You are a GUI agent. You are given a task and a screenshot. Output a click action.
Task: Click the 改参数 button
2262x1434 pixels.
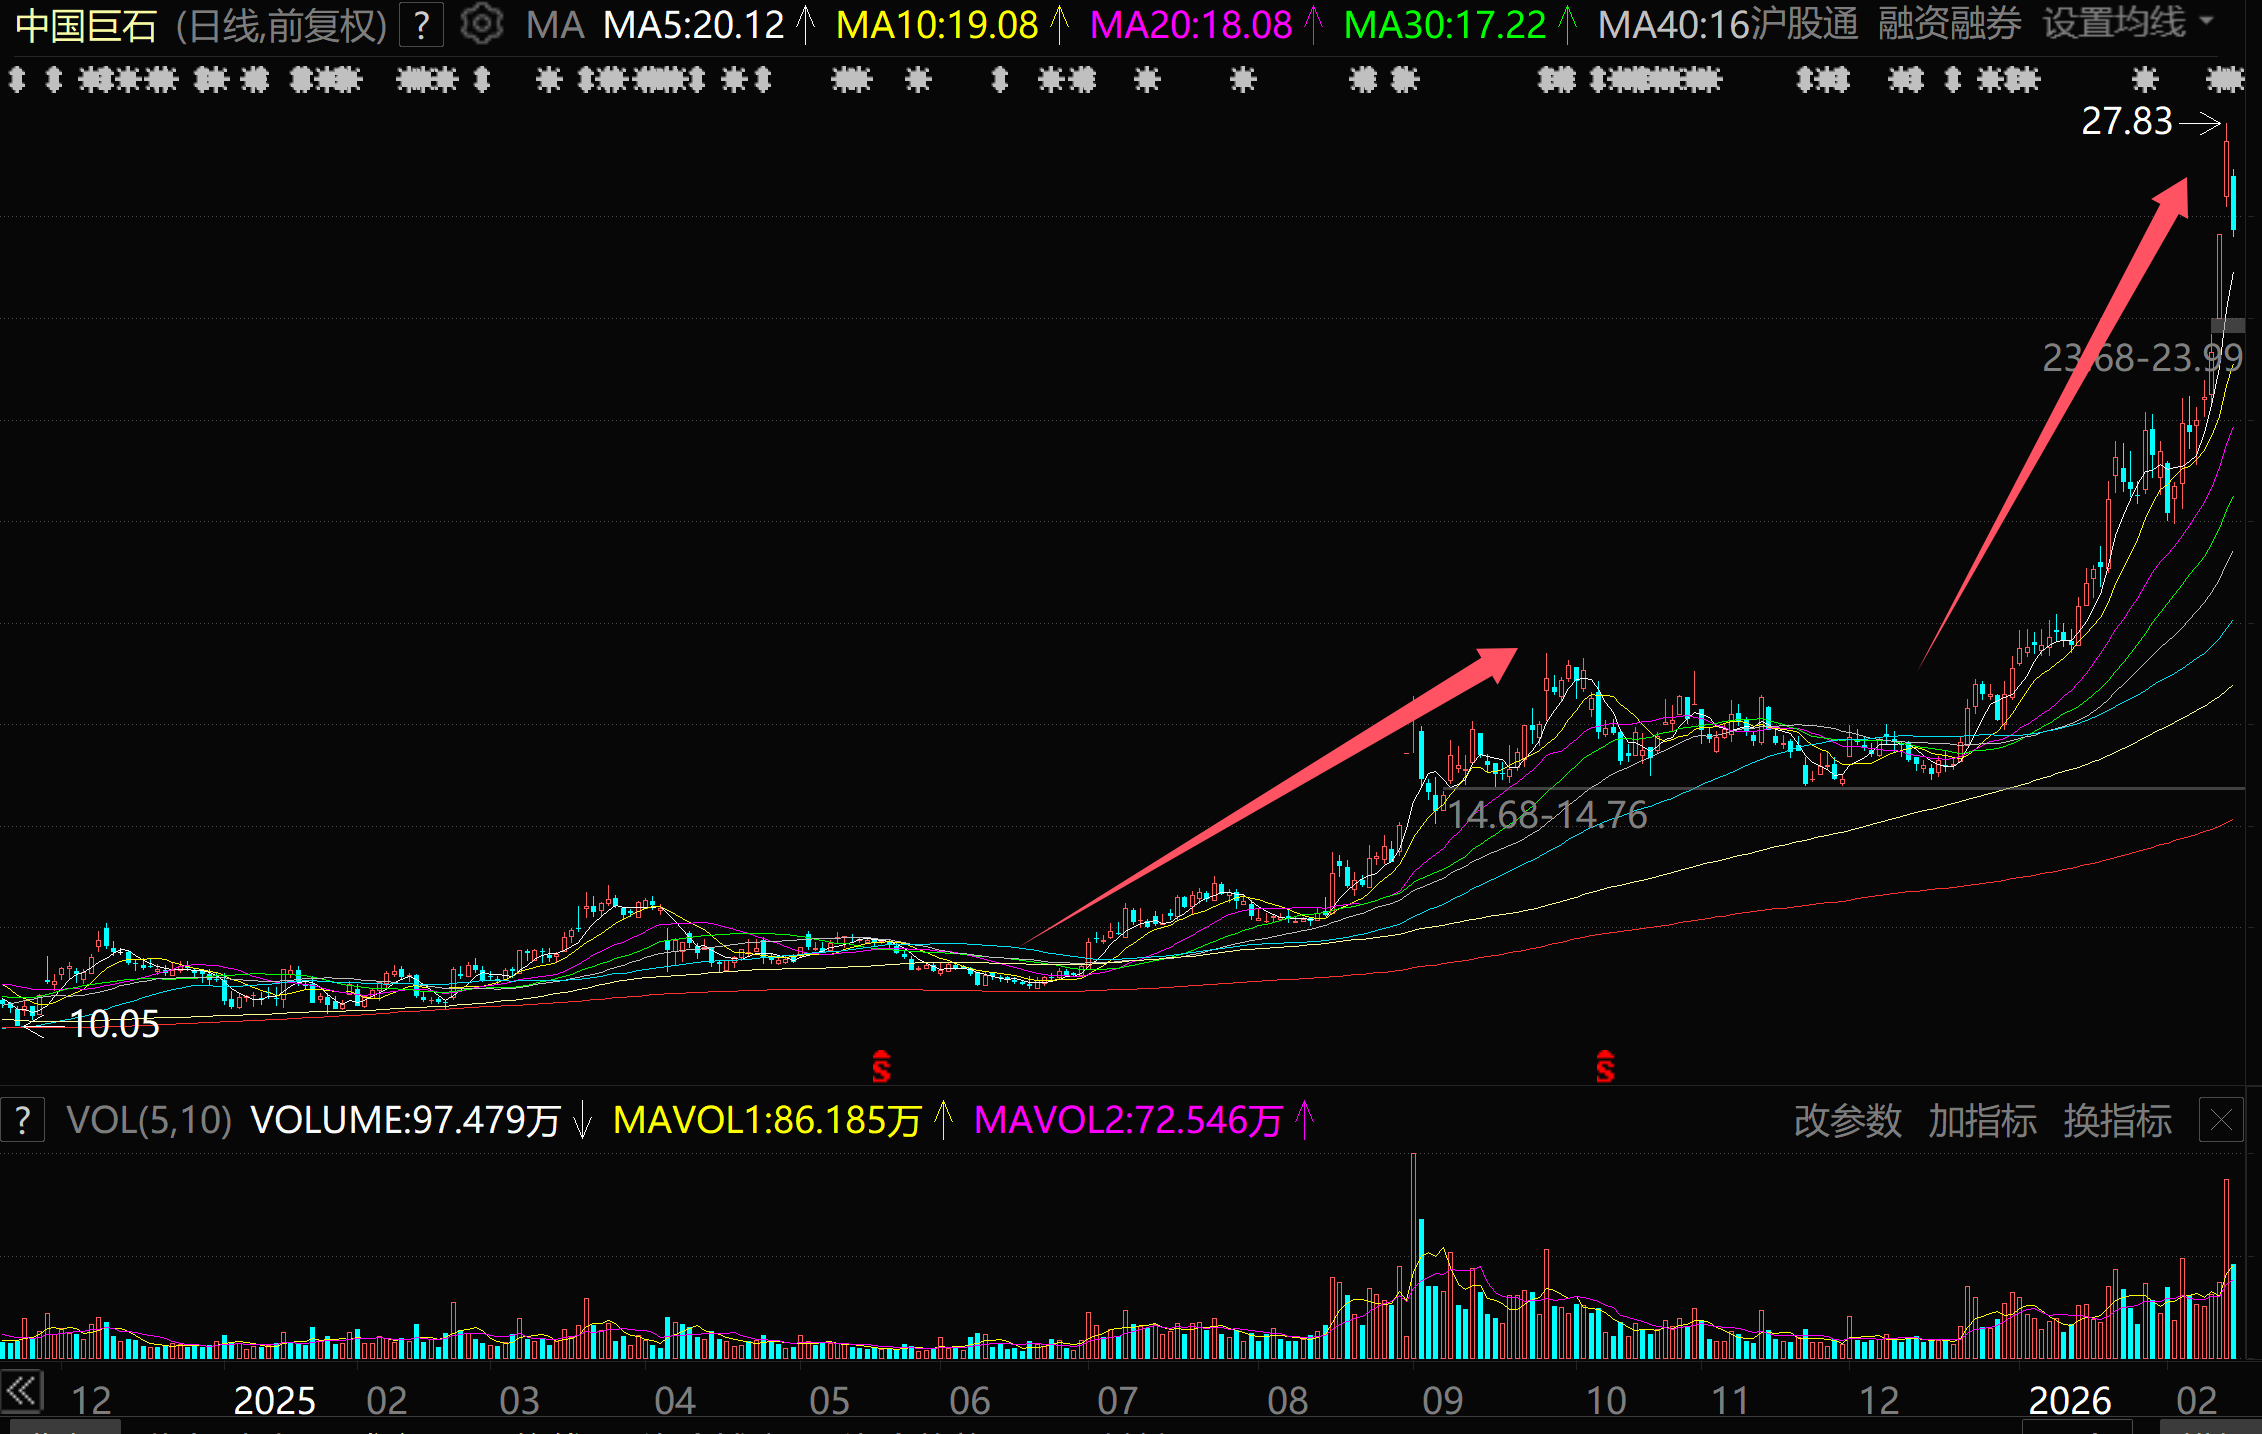click(x=1848, y=1121)
